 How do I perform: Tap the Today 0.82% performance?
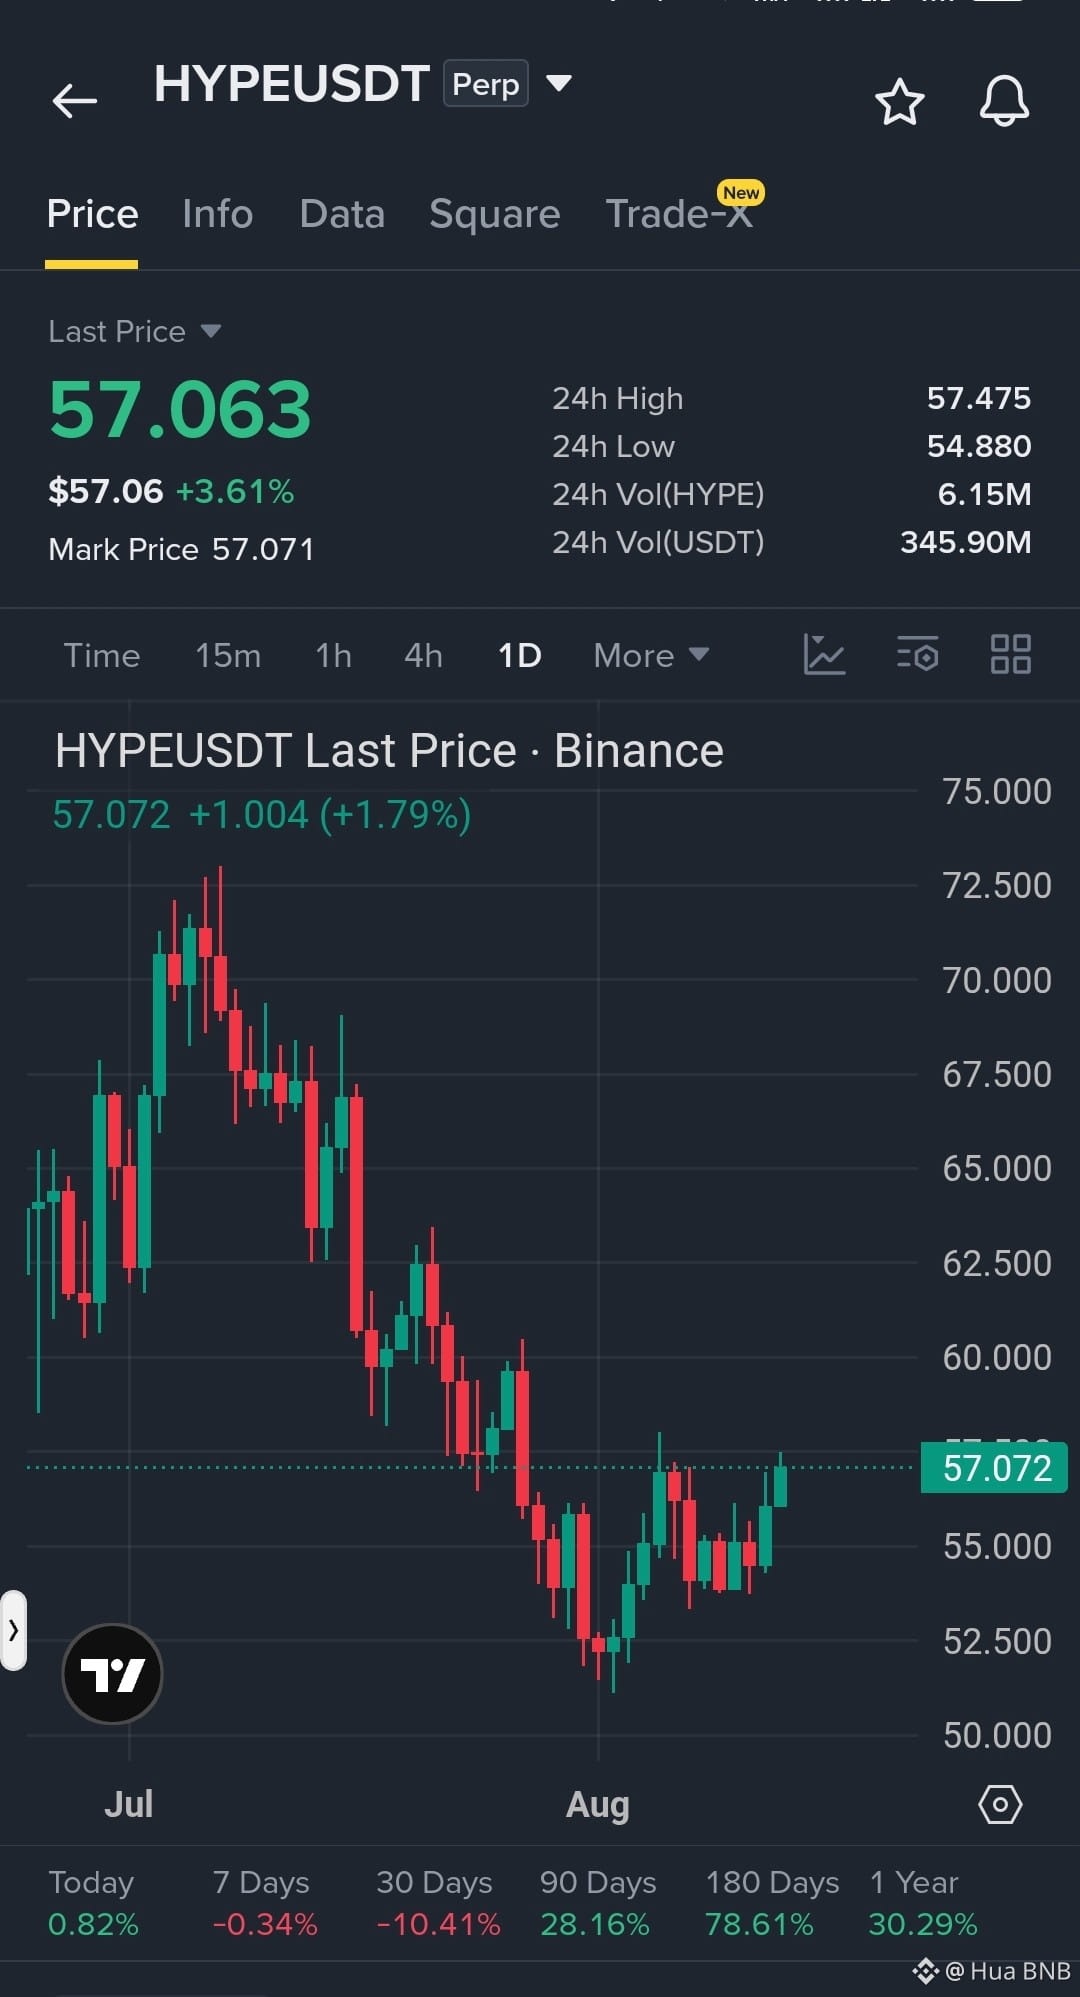click(93, 1903)
